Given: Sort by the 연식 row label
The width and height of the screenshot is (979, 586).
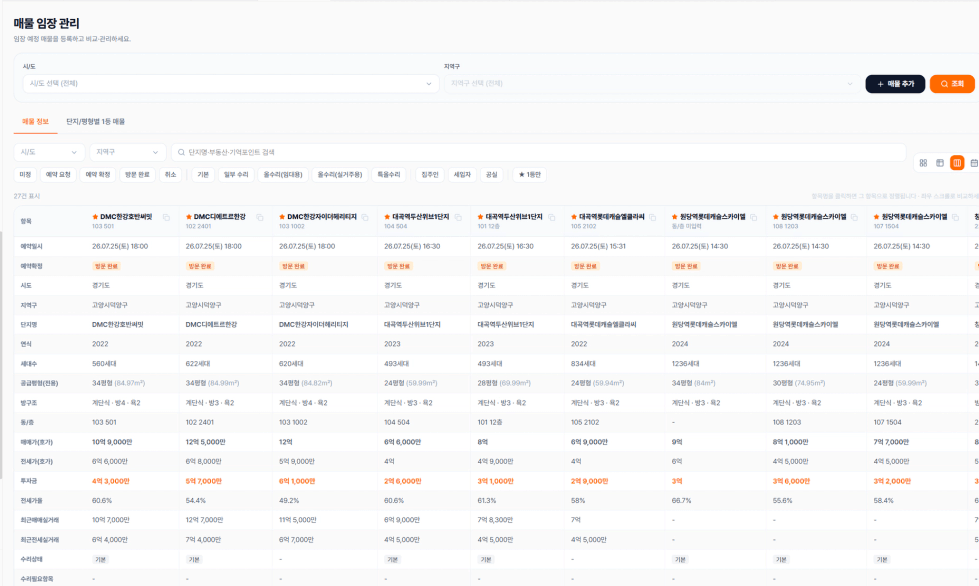Looking at the screenshot, I should [x=26, y=344].
